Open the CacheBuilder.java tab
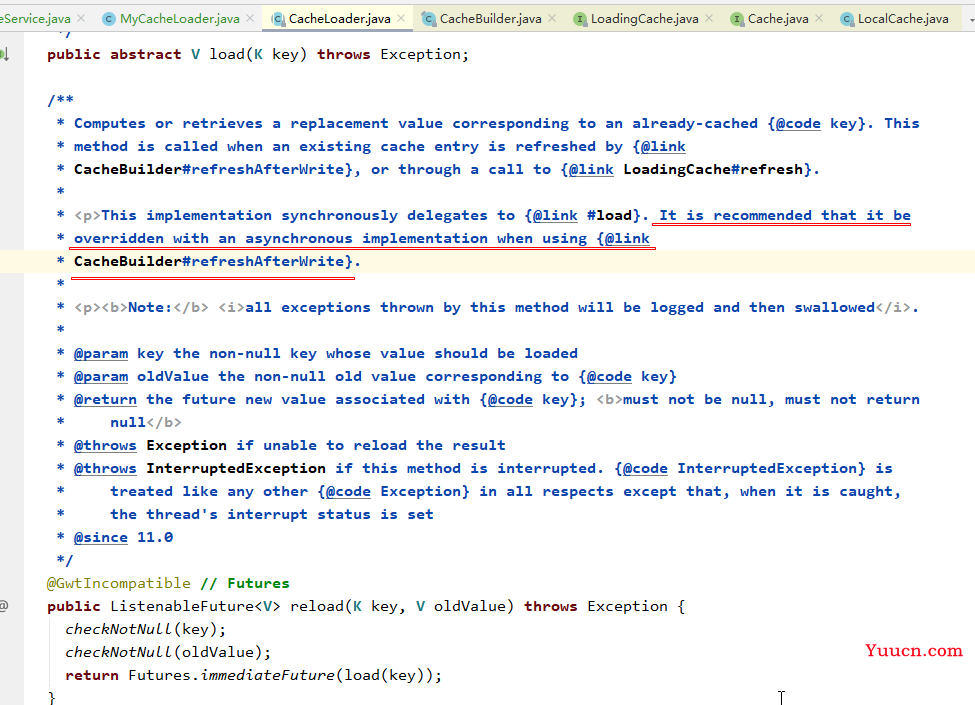The image size is (975, 705). [x=491, y=19]
